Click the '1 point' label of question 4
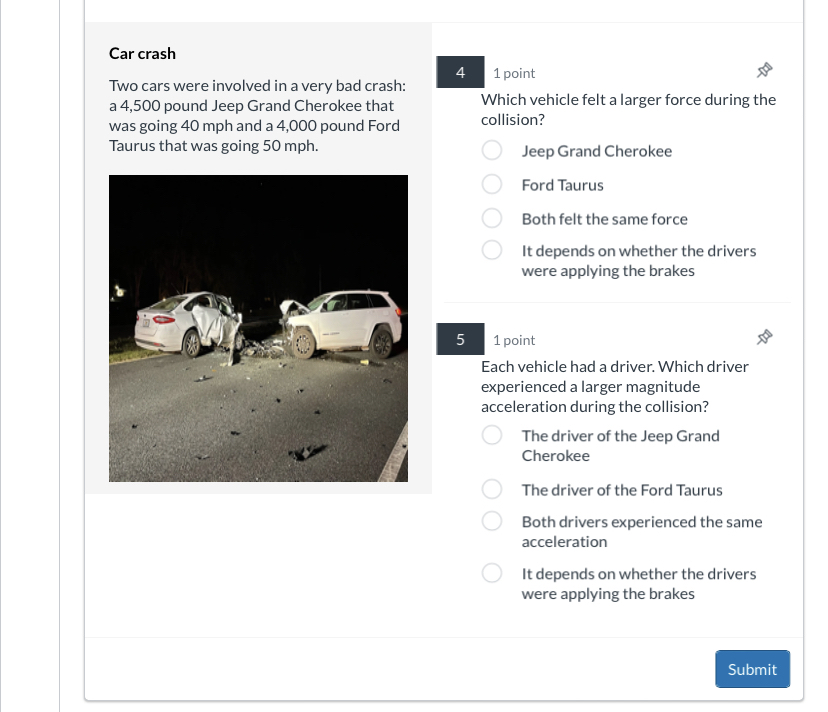This screenshot has width=828, height=712. (514, 73)
